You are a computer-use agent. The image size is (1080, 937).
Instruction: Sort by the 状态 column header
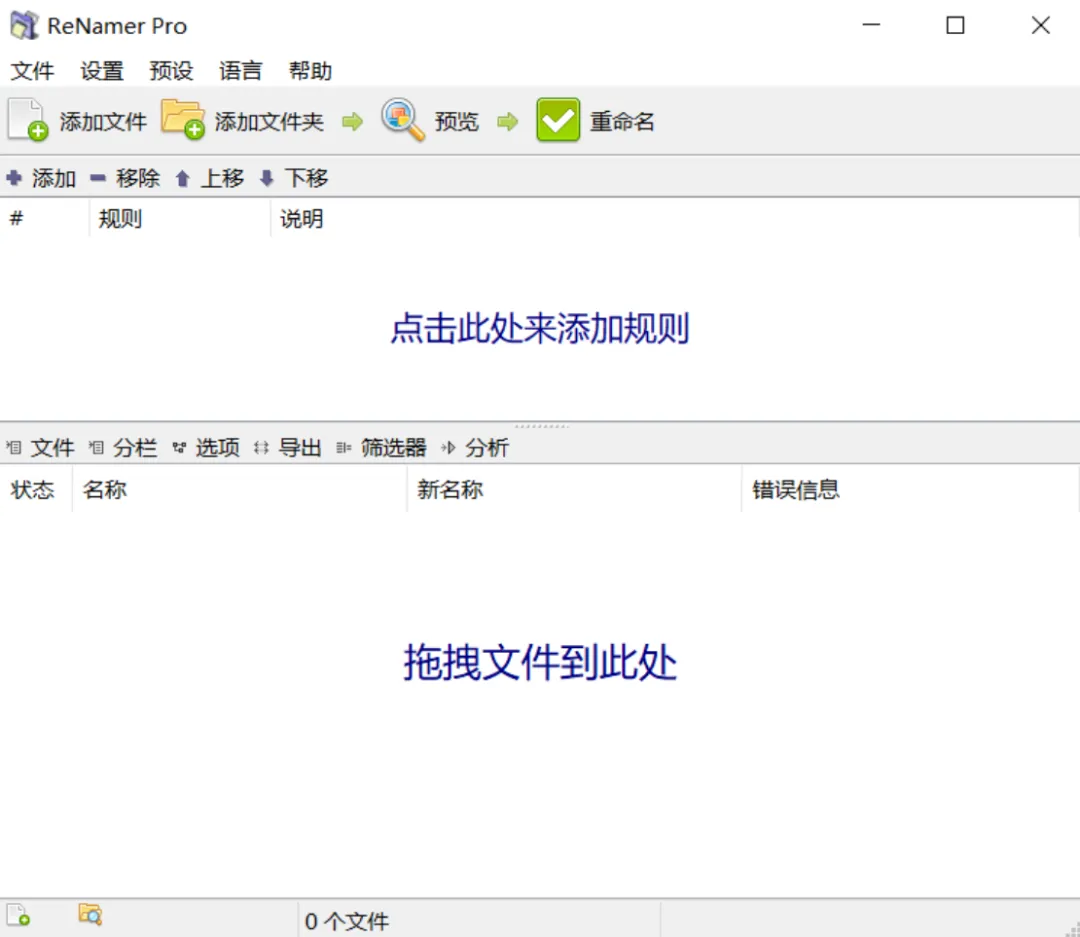point(36,490)
